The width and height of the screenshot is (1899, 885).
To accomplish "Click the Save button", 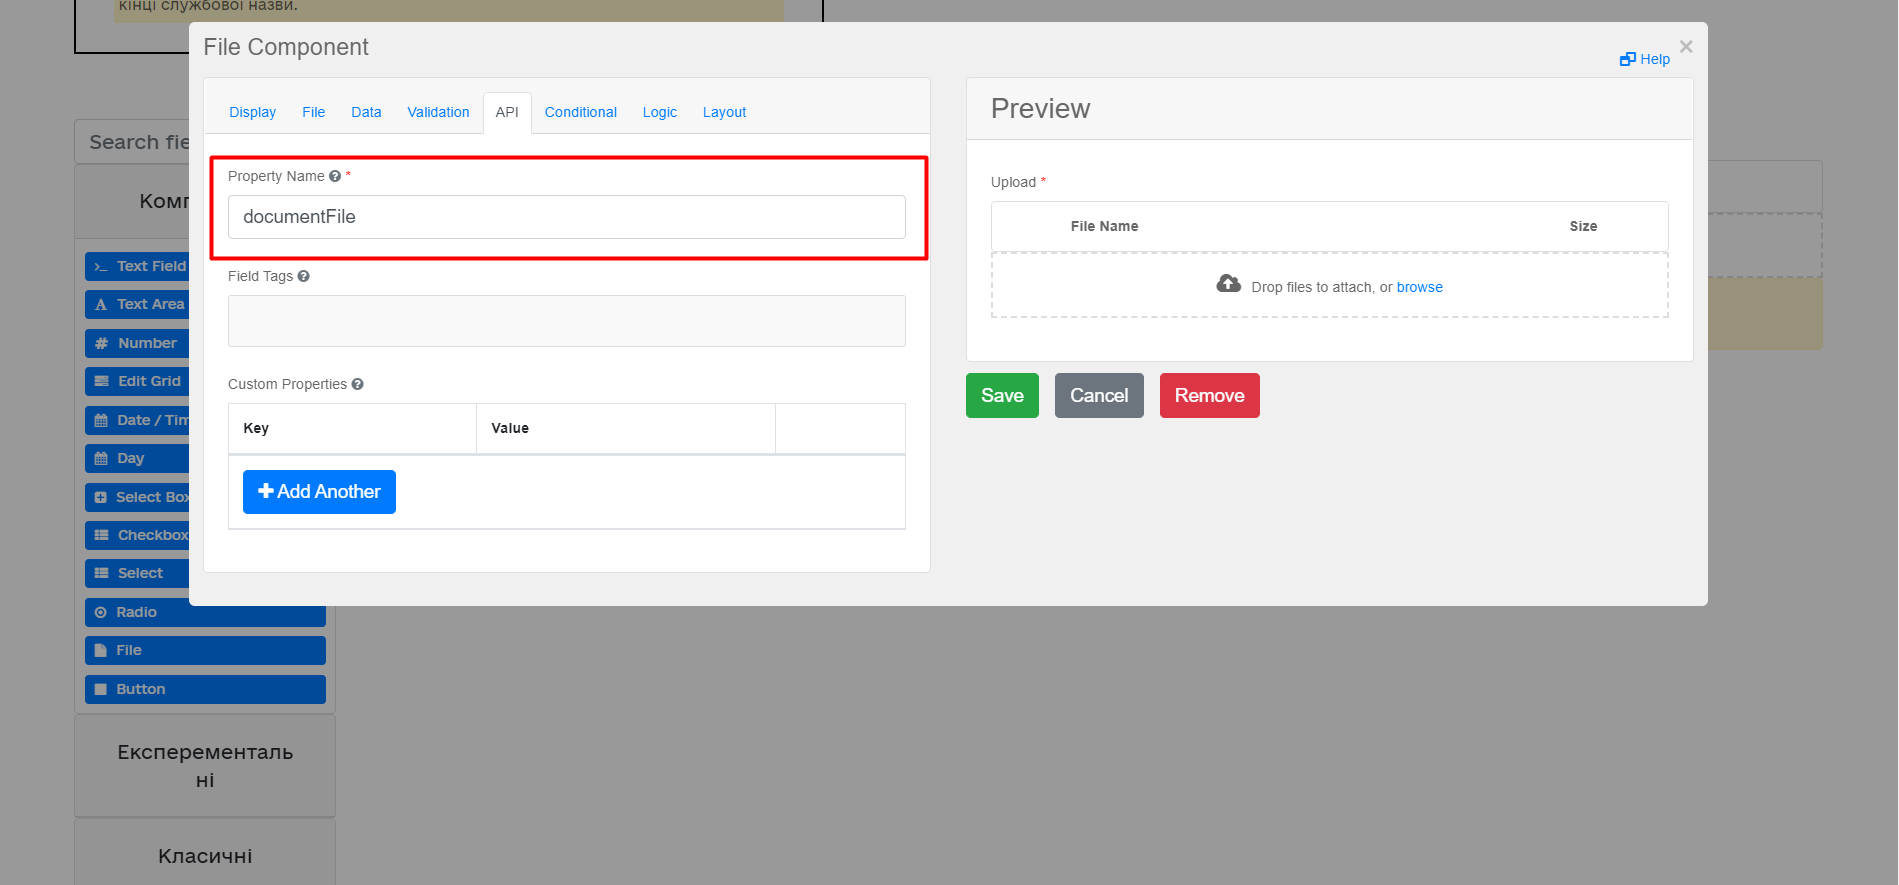I will (1002, 395).
